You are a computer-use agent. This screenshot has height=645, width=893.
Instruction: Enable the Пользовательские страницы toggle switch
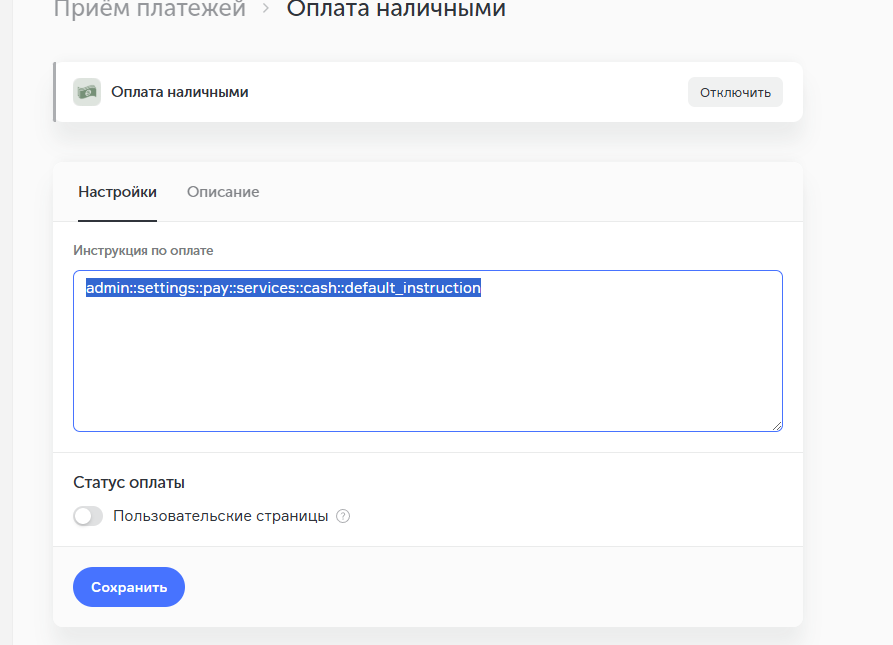(x=88, y=517)
